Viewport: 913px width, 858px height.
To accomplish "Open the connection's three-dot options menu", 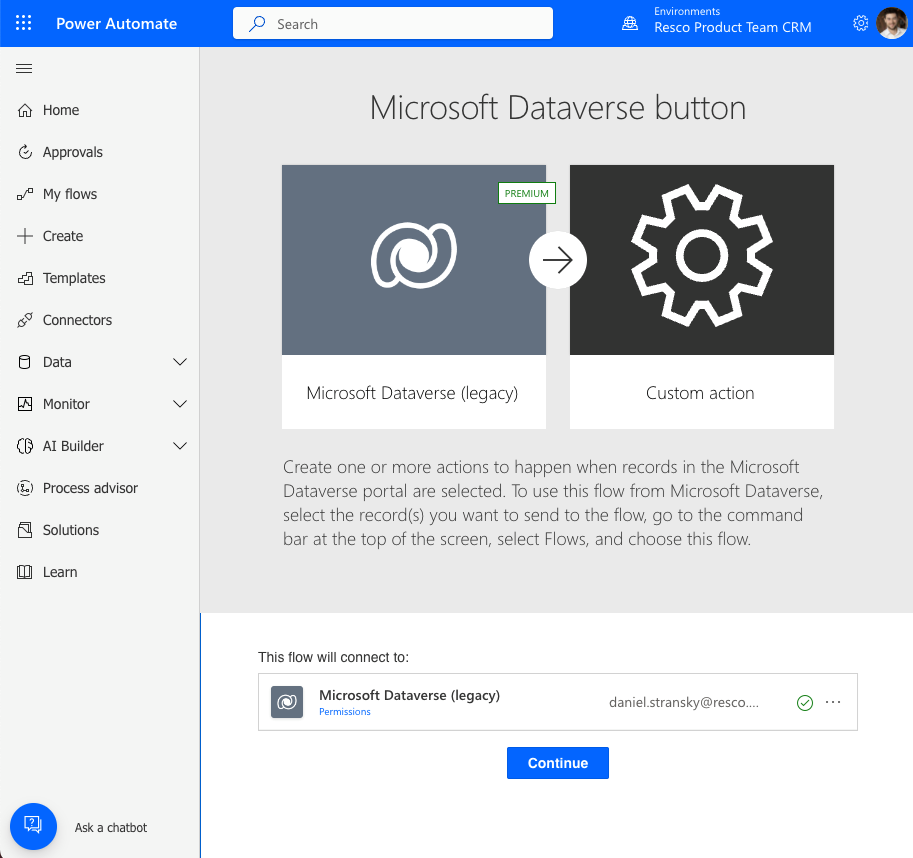I will click(833, 702).
